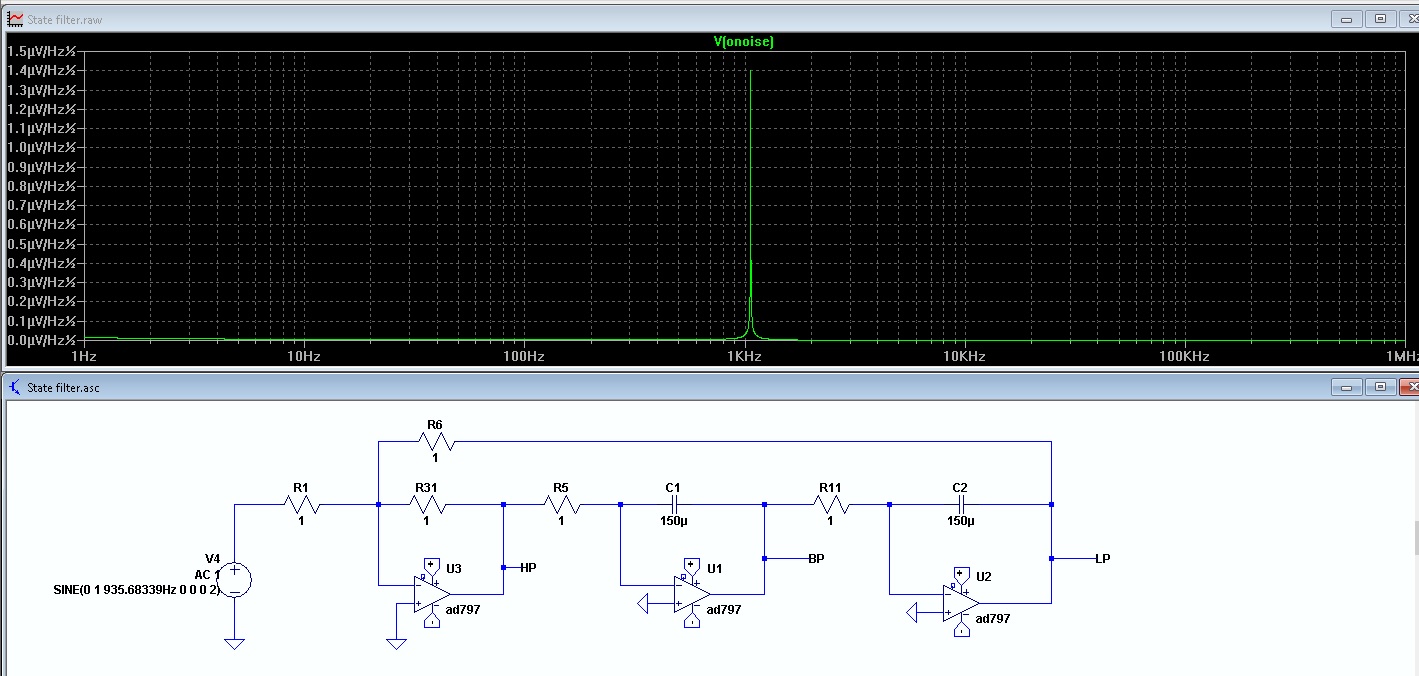Click the schematic icon in State filter.asc title bar
Viewport: 1419px width, 676px height.
pyautogui.click(x=14, y=387)
